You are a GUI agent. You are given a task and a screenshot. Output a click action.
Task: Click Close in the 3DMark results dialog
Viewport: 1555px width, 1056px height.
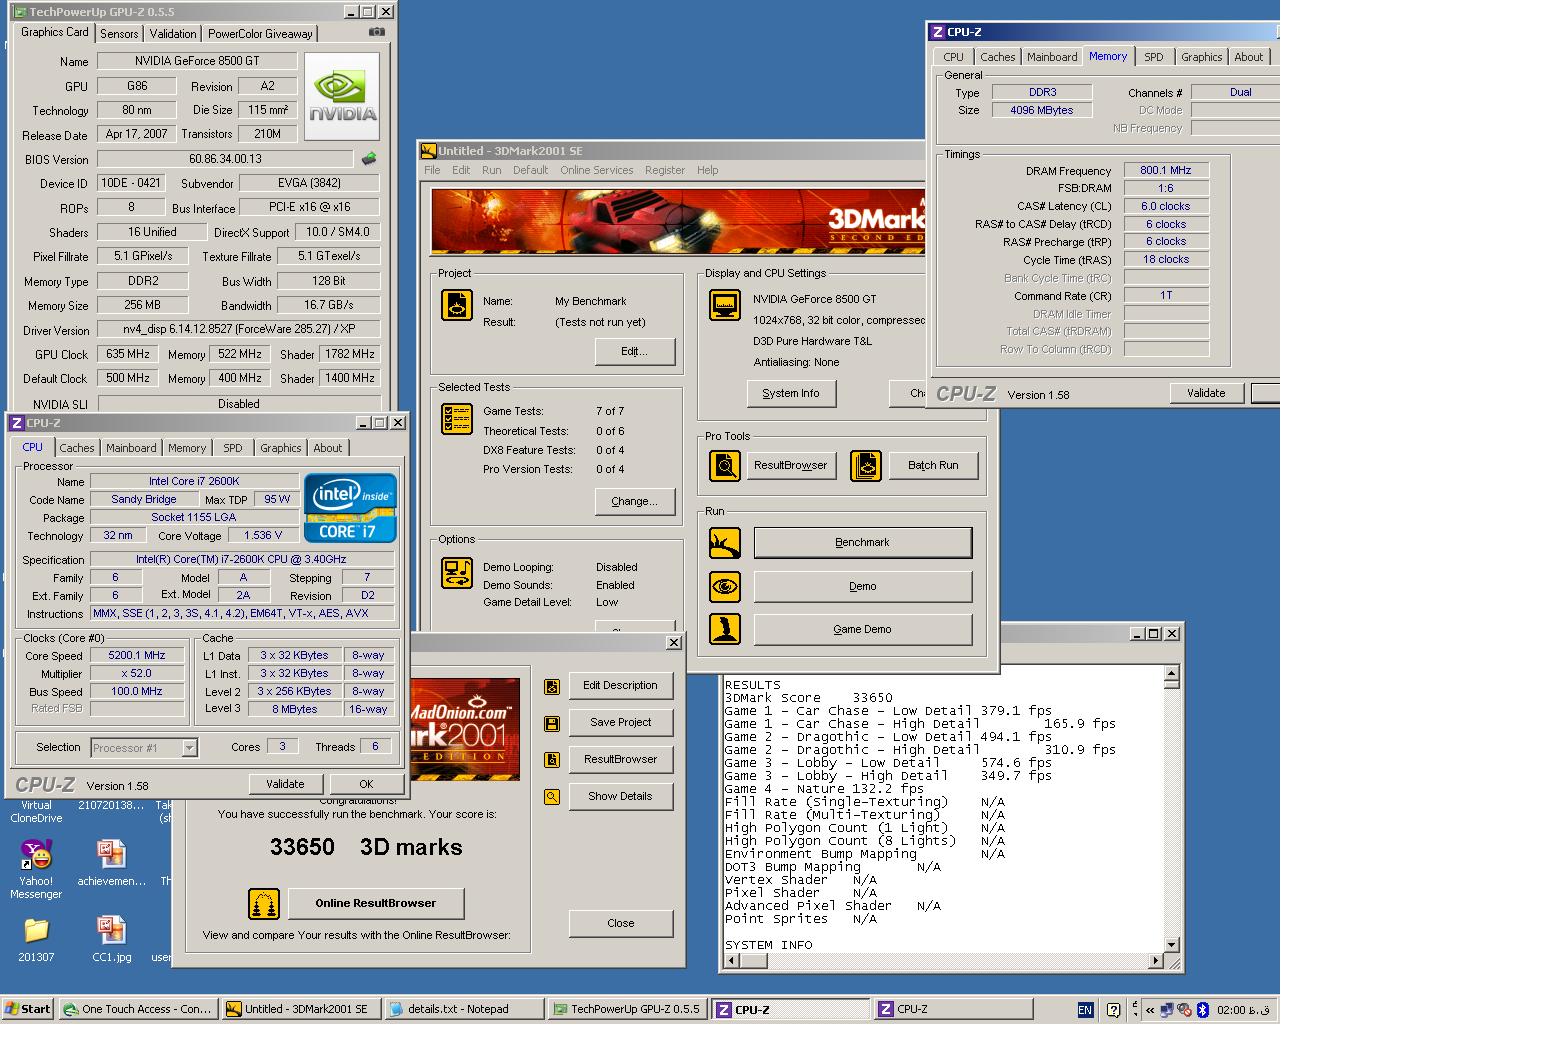tap(620, 924)
